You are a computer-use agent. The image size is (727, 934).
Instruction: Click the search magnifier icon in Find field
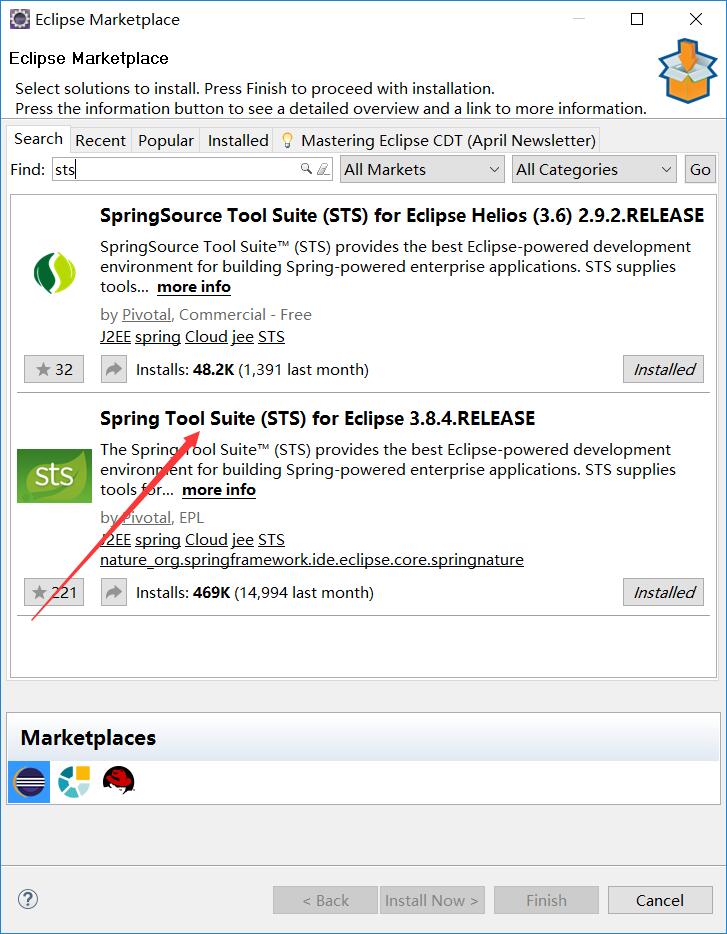point(306,169)
